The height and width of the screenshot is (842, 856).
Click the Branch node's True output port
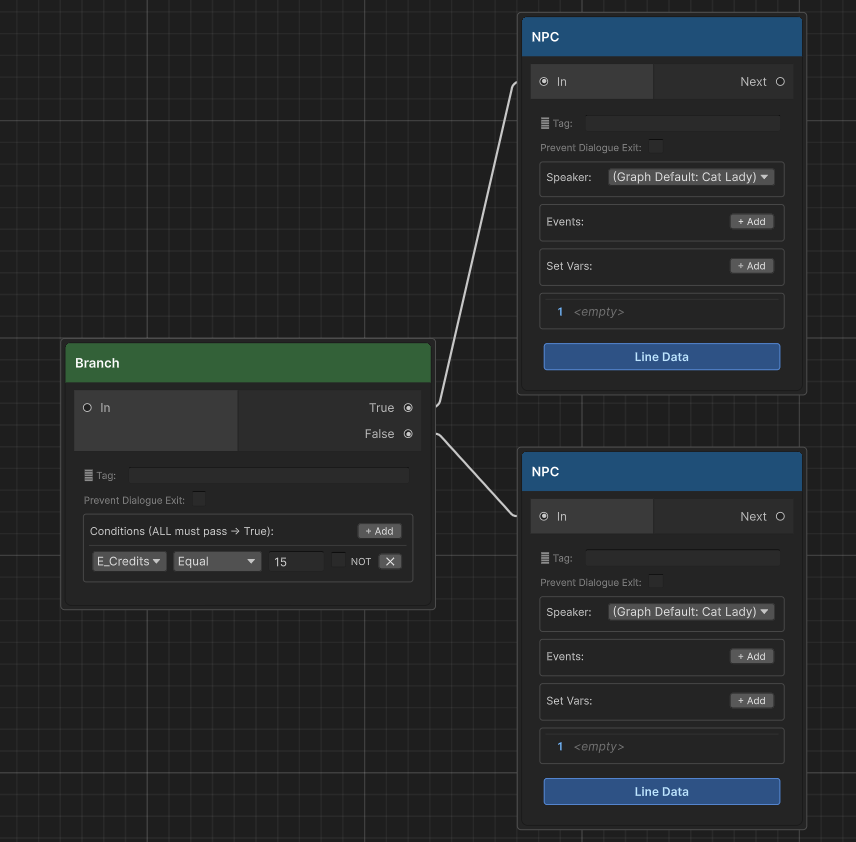(408, 408)
